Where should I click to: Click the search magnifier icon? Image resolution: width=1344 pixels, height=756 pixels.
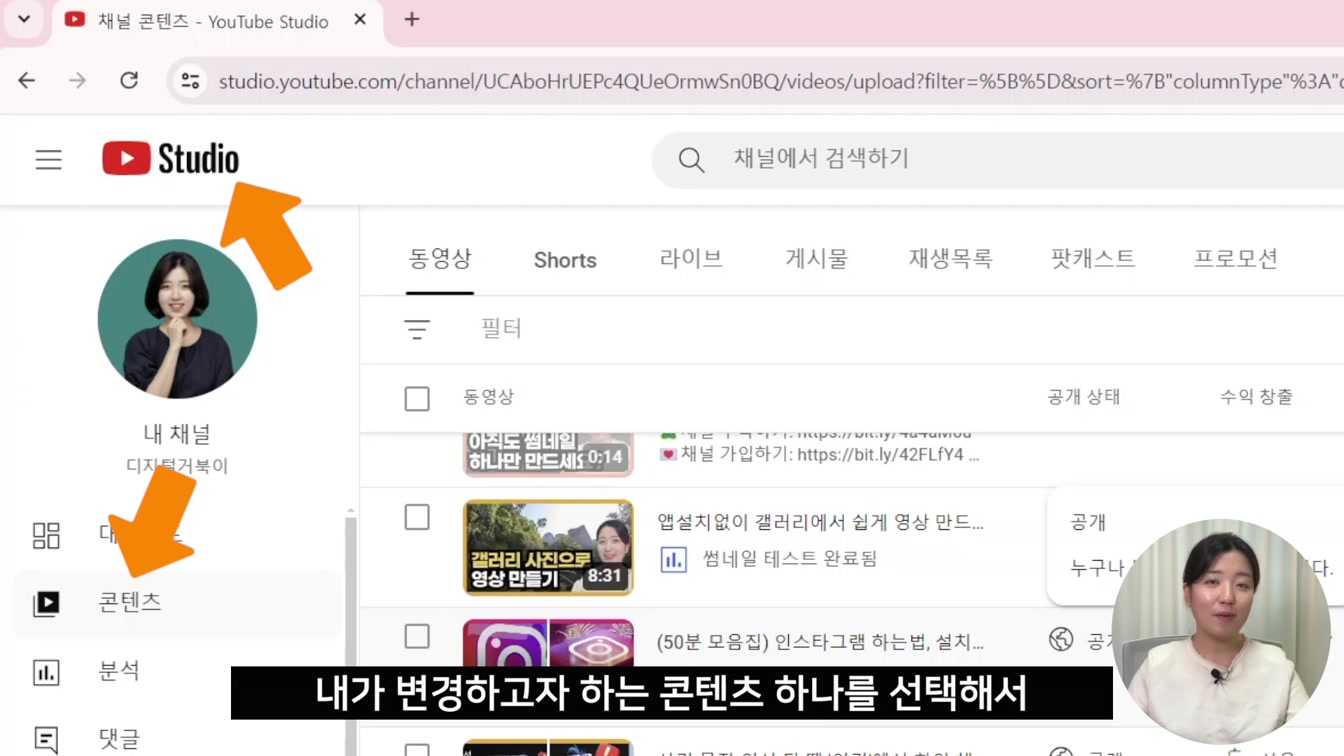691,159
